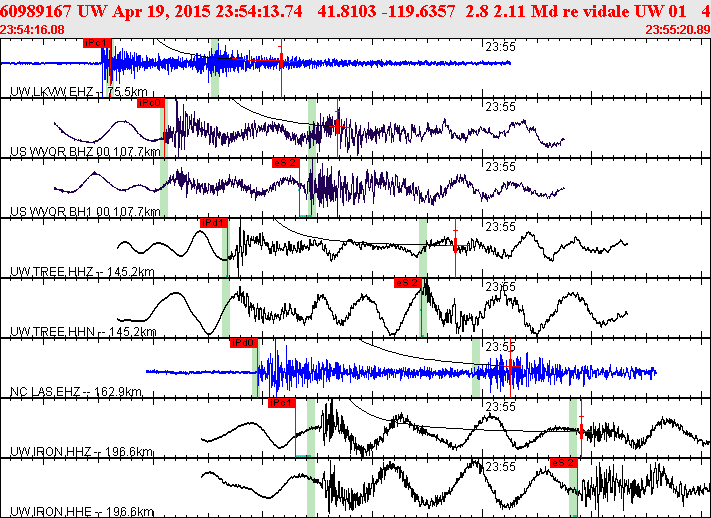This screenshot has width=711, height=518.
Task: Click the green S-arrival bar on LKWW trace
Action: 215,68
